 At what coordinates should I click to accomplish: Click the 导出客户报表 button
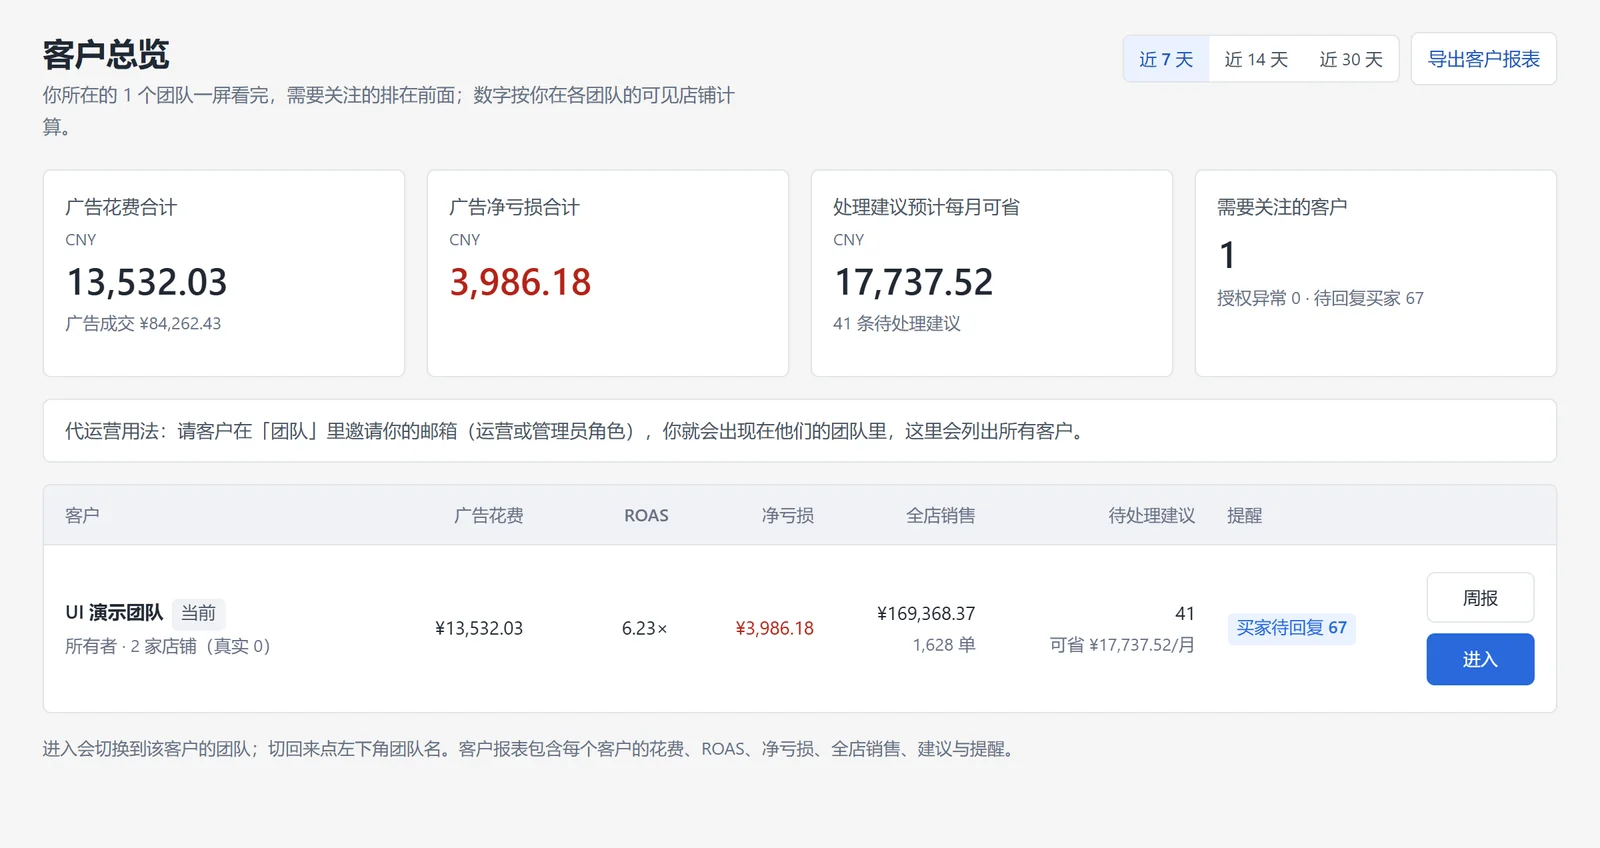1484,59
